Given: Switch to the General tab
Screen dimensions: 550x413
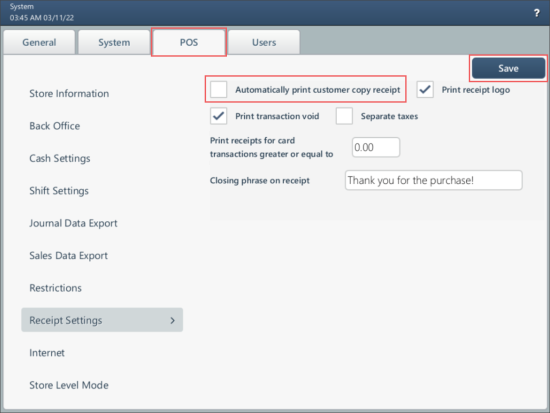Looking at the screenshot, I should coord(39,42).
